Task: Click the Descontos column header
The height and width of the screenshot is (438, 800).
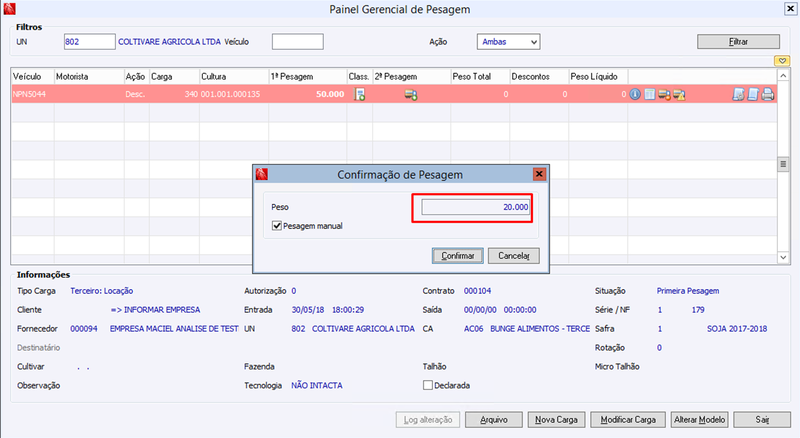Action: [539, 77]
